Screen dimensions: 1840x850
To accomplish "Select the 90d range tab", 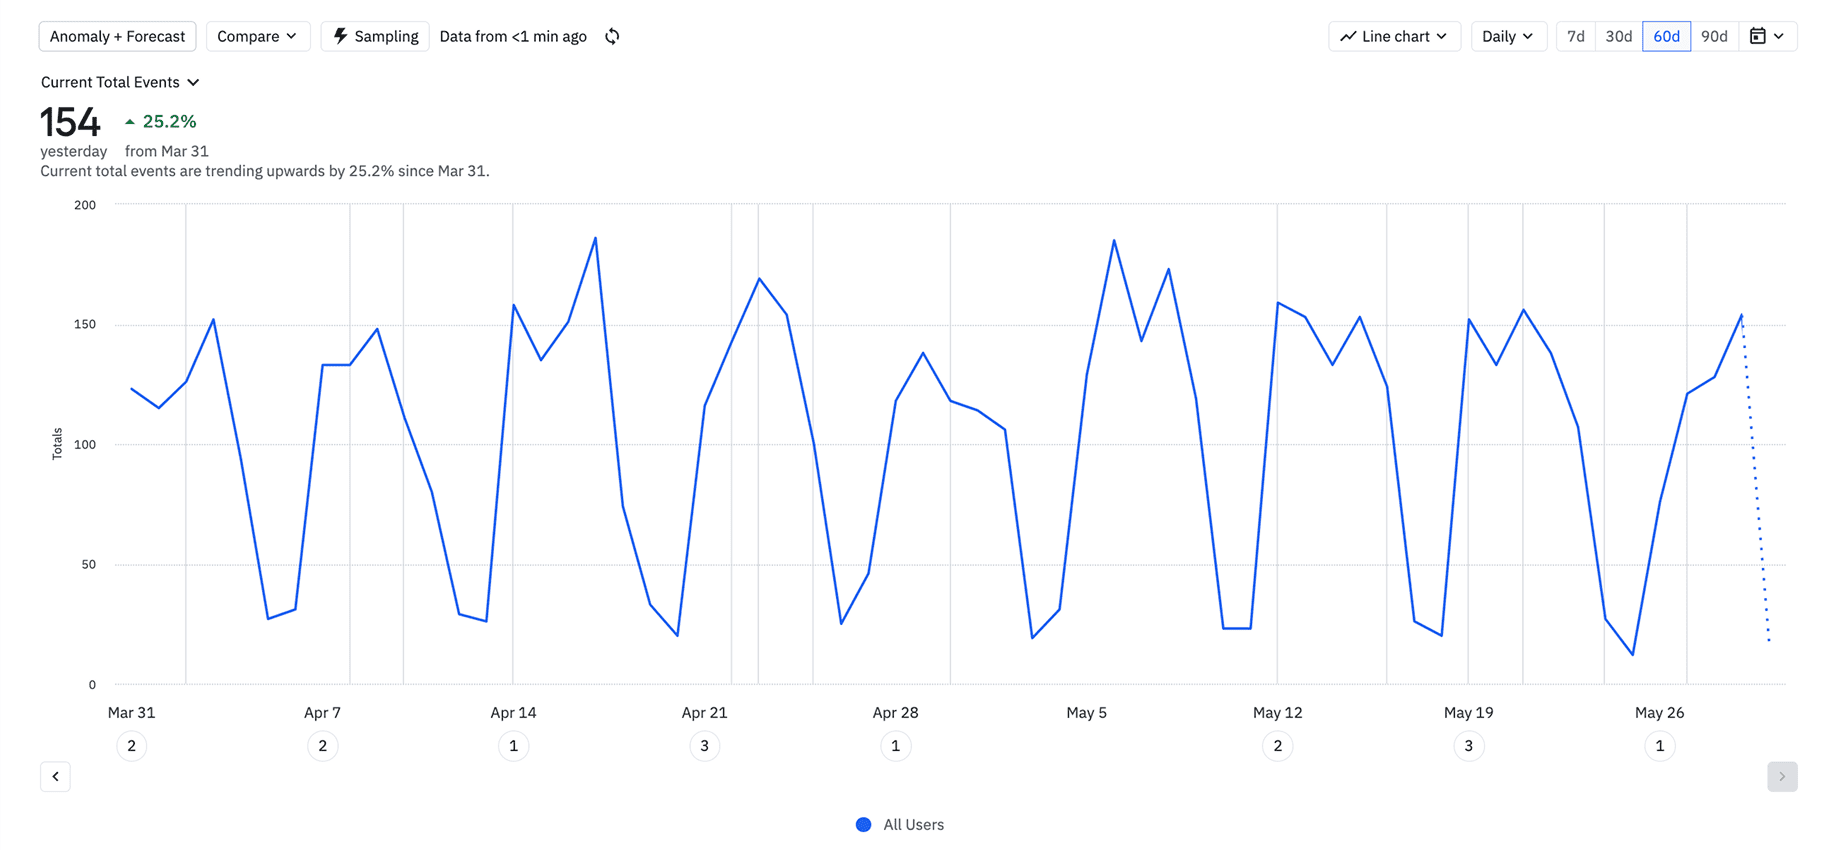I will point(1714,36).
